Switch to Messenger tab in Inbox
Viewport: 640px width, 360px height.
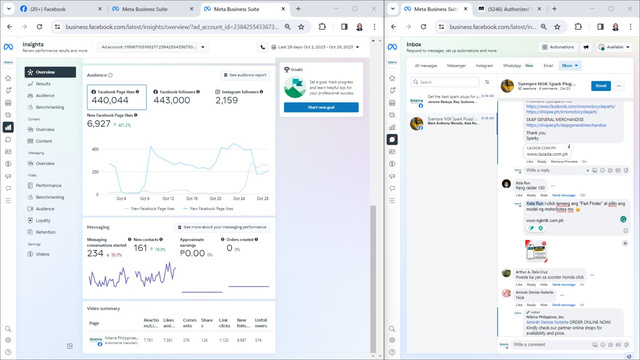pyautogui.click(x=456, y=66)
